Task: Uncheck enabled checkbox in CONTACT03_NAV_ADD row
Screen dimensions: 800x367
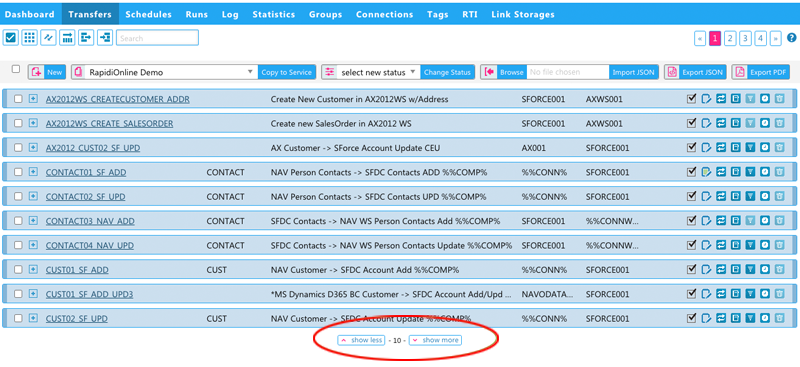Action: point(692,221)
